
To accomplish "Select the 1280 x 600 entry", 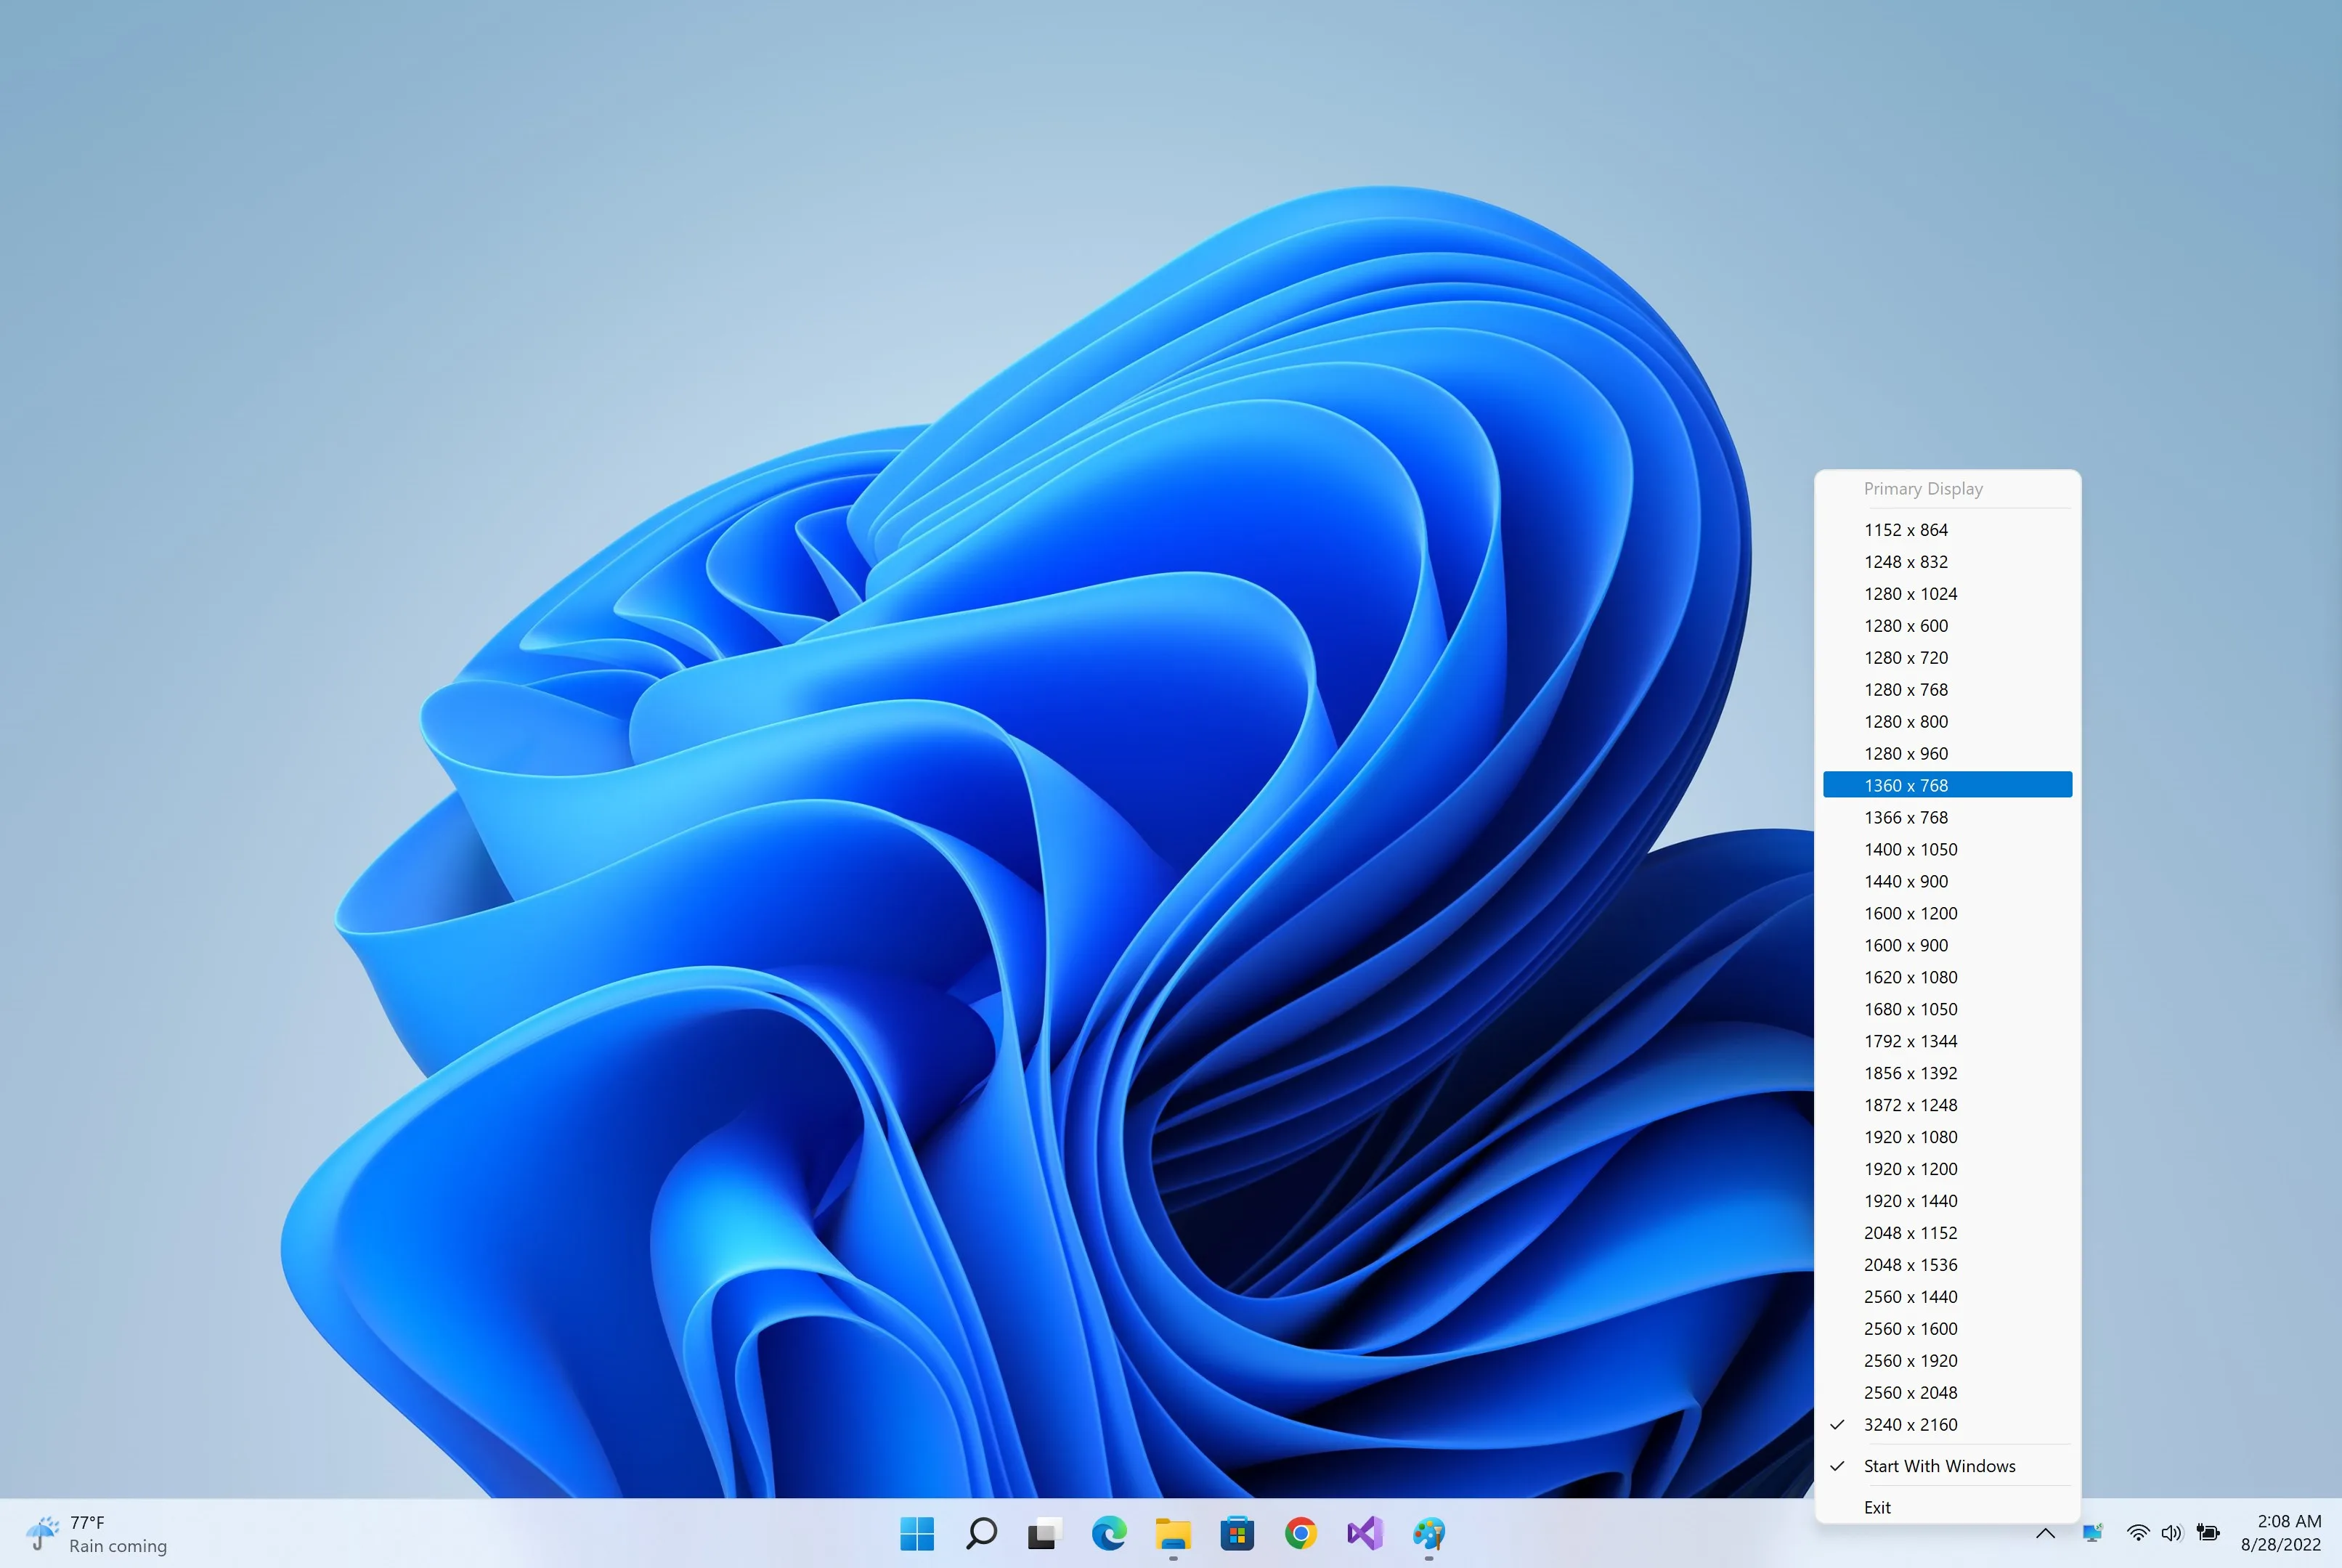I will tap(1948, 626).
